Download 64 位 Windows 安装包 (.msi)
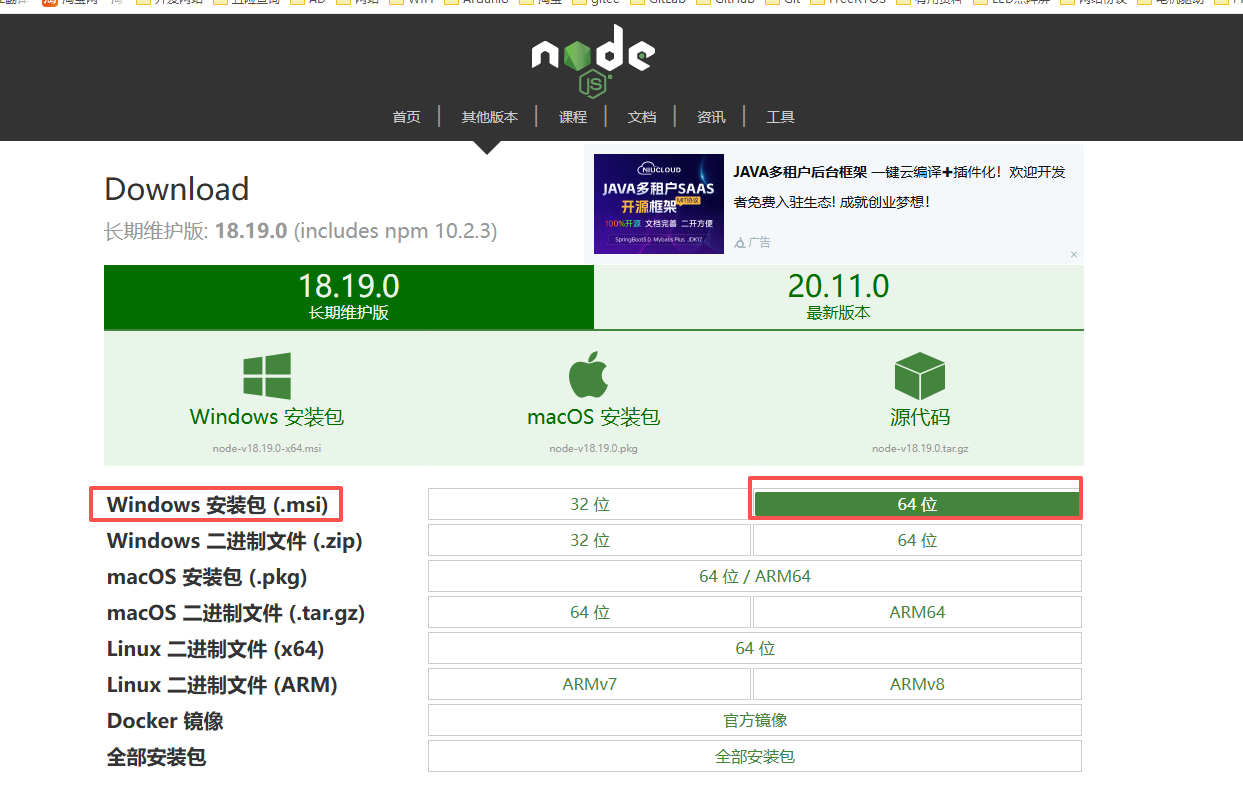This screenshot has height=787, width=1243. tap(917, 504)
